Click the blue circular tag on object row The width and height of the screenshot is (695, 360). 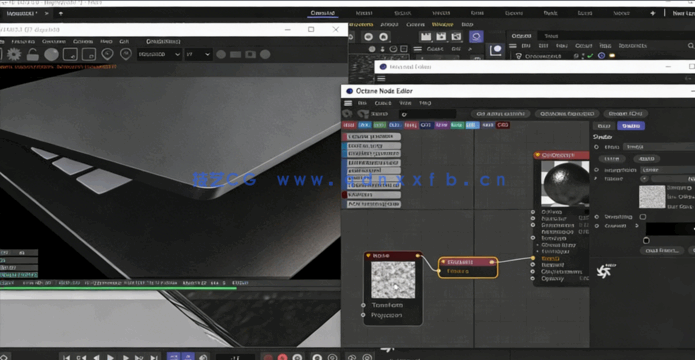click(601, 56)
